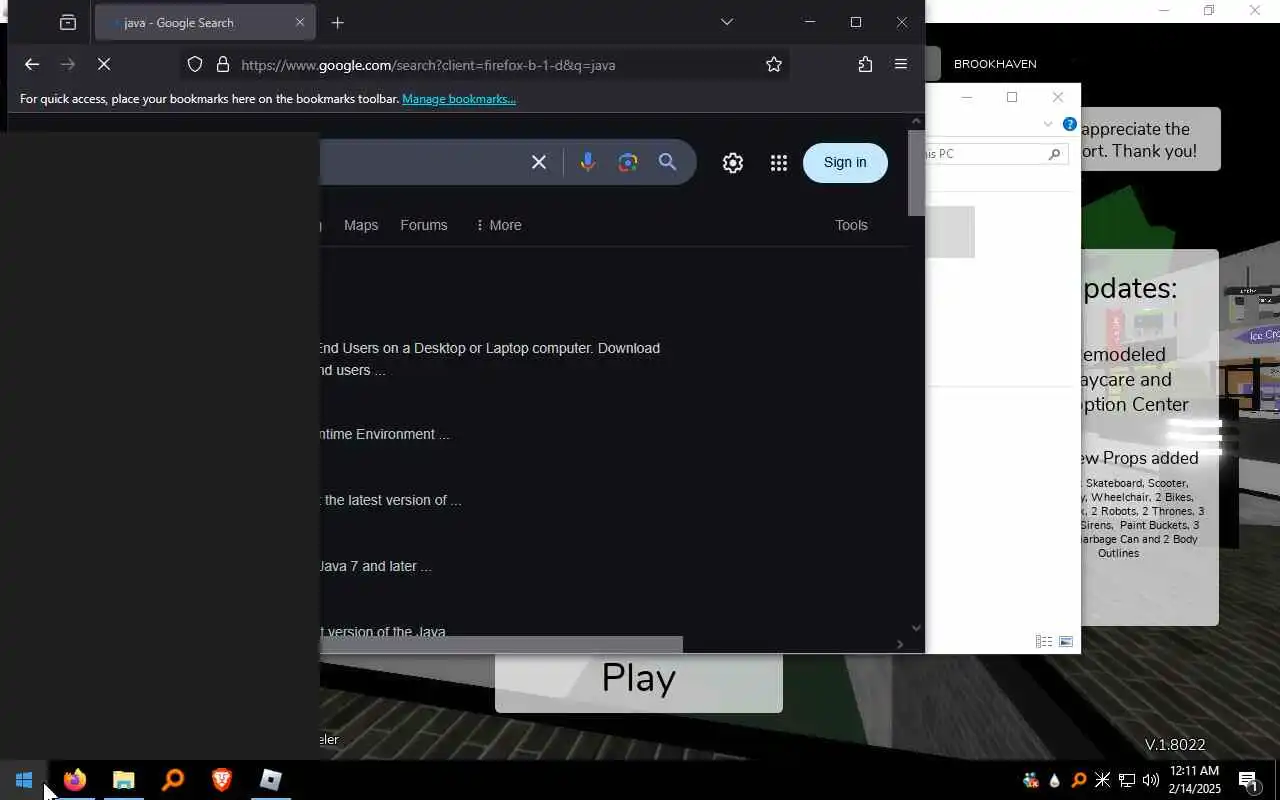Click result text 'the latest version of ...'
Screen dimensions: 1280x800
click(x=393, y=500)
